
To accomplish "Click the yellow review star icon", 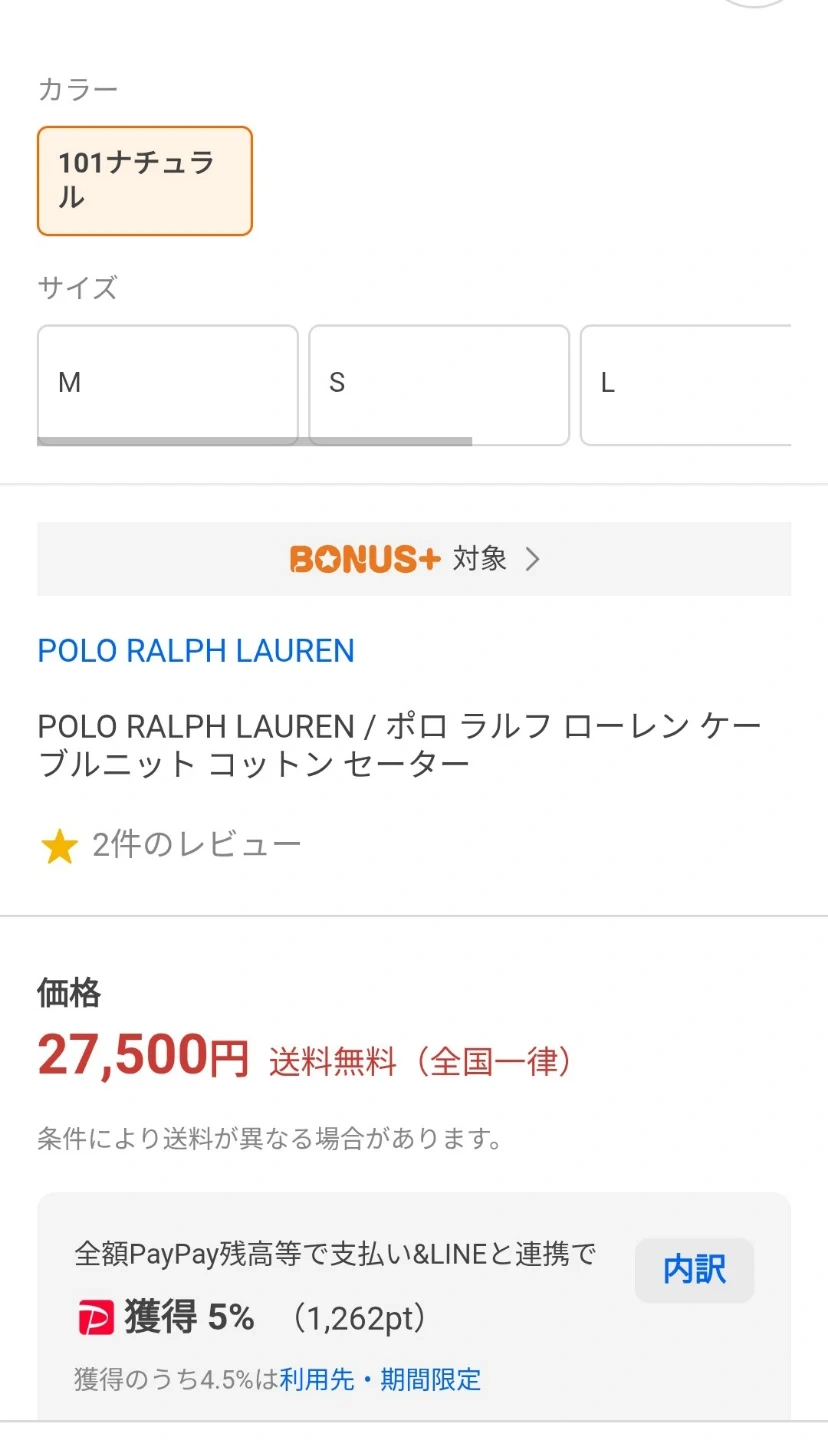I will click(x=59, y=847).
